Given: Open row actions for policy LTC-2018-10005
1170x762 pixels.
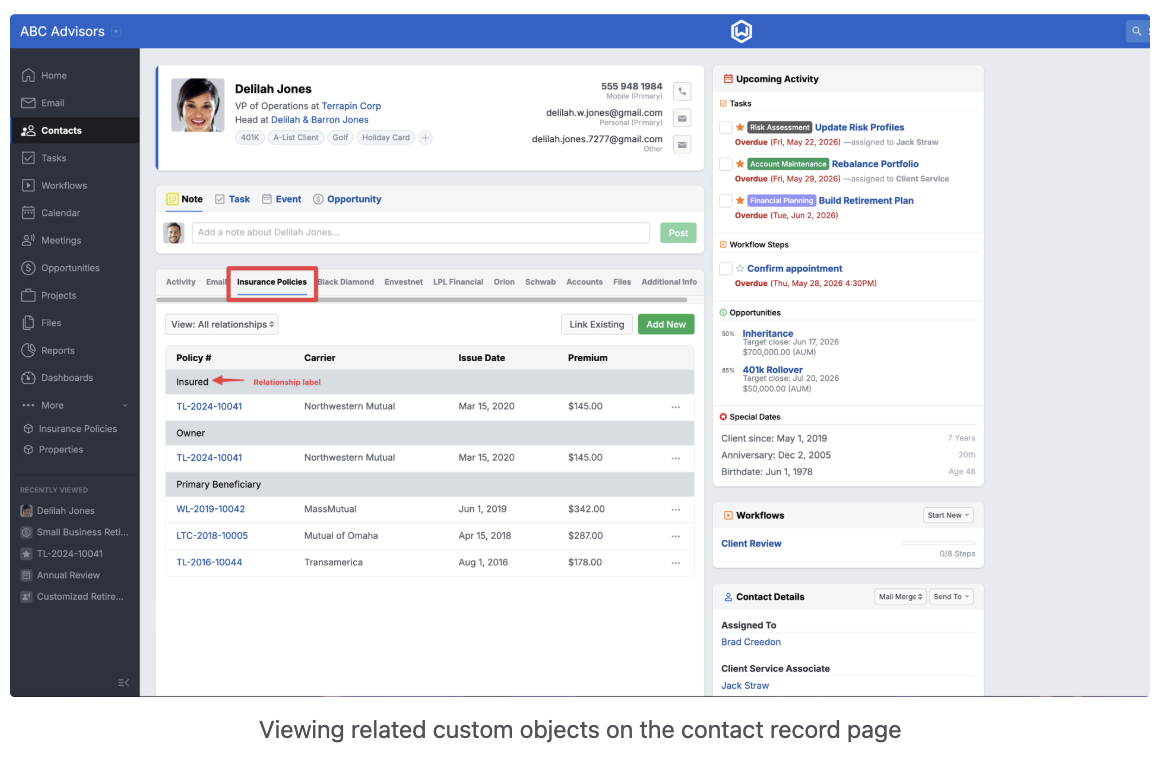Looking at the screenshot, I should [x=675, y=536].
